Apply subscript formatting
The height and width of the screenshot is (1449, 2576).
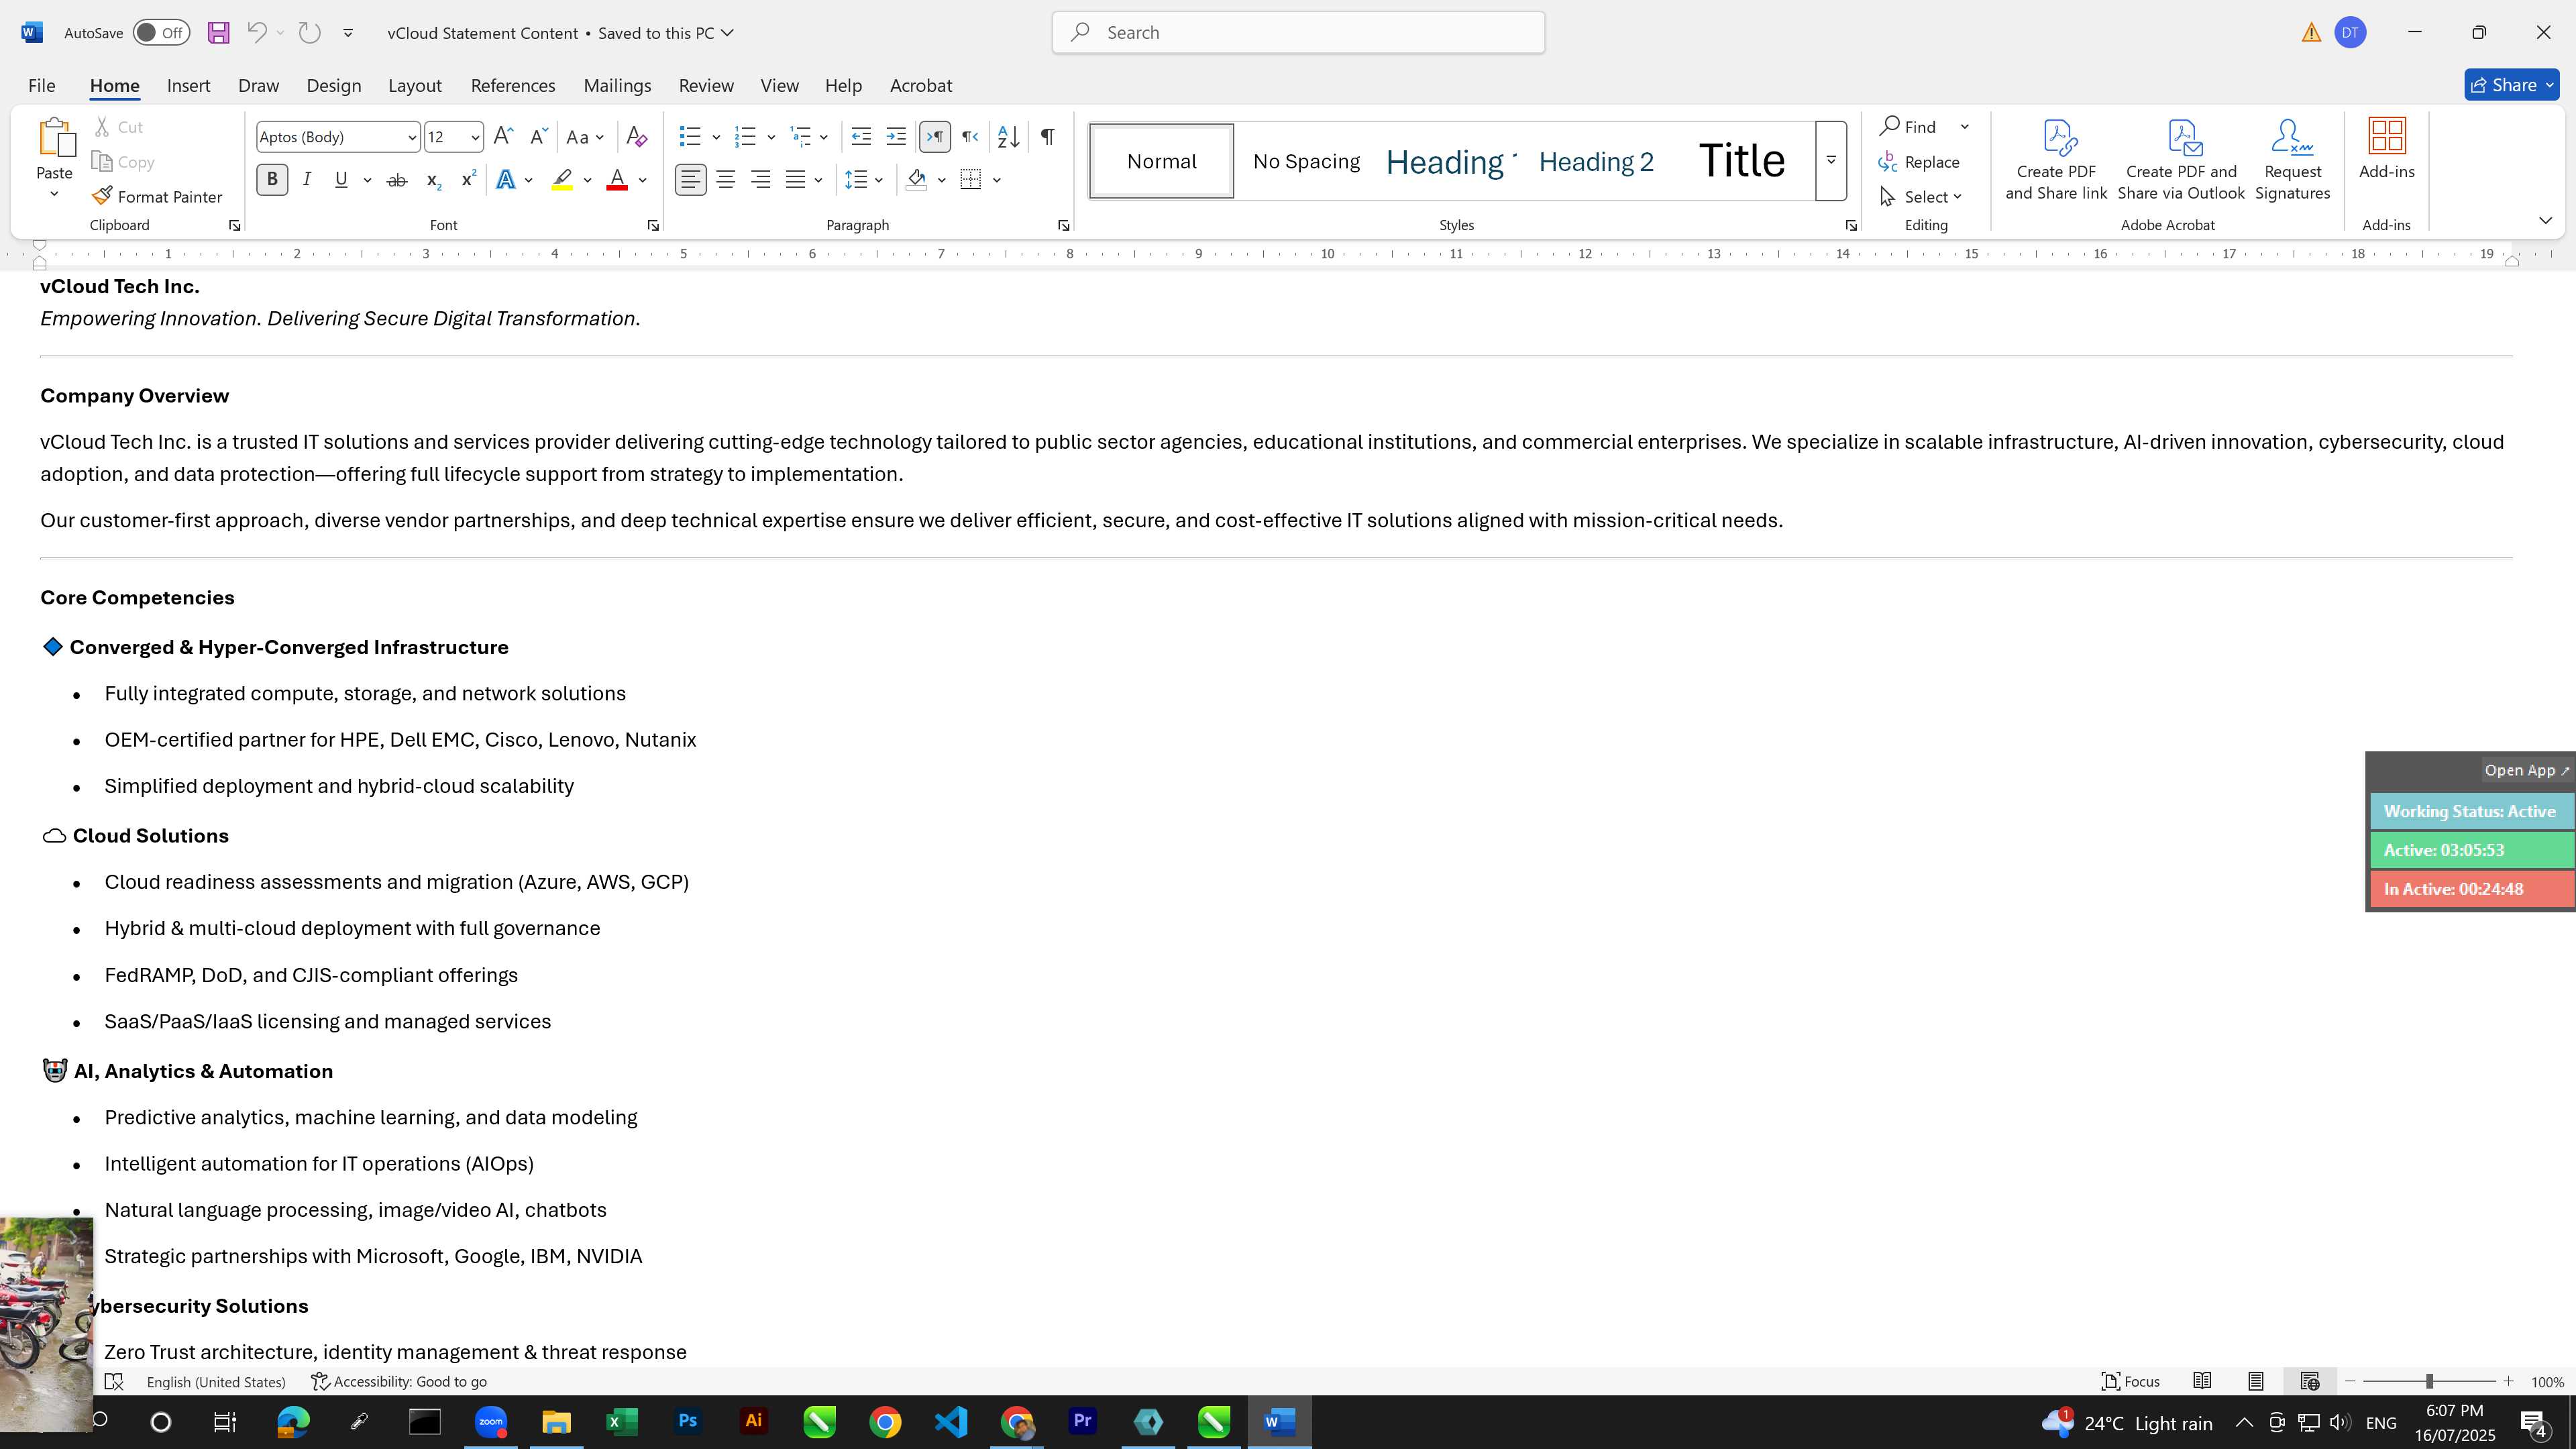[x=433, y=180]
